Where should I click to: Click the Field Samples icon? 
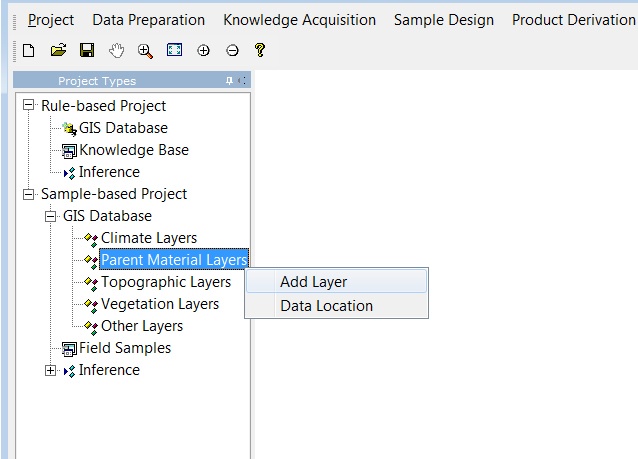(x=69, y=349)
